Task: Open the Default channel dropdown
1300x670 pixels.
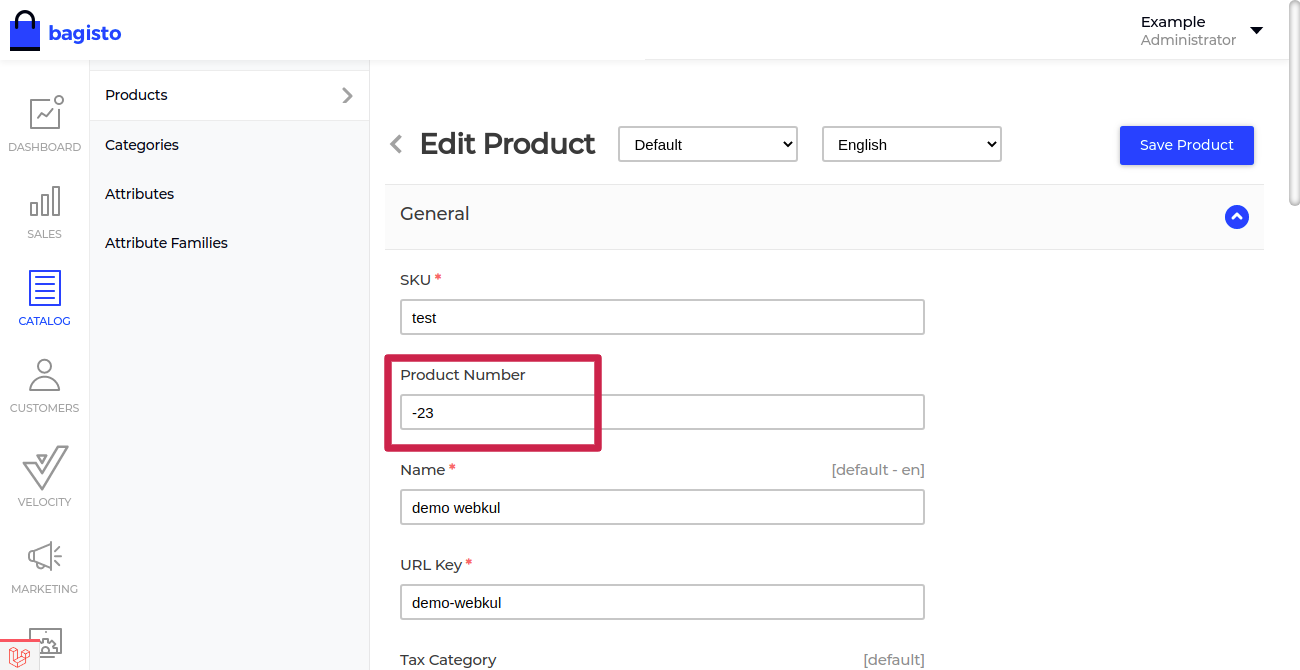Action: pos(707,144)
